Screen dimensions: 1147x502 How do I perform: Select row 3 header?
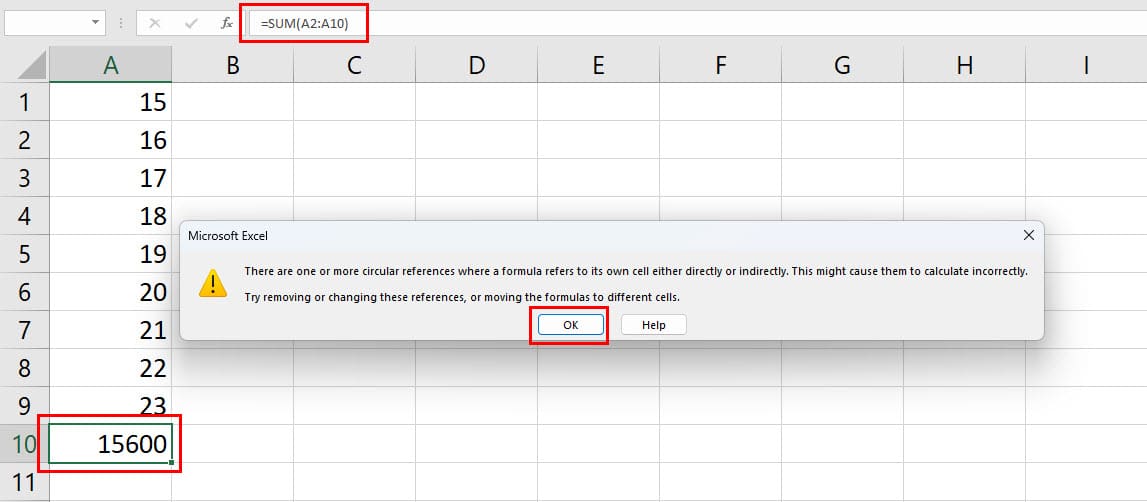point(25,178)
